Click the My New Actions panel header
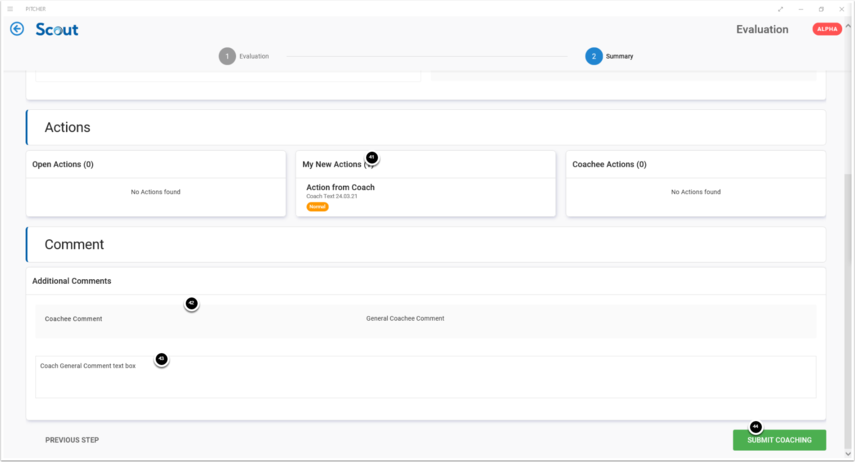The image size is (855, 462). 334,164
